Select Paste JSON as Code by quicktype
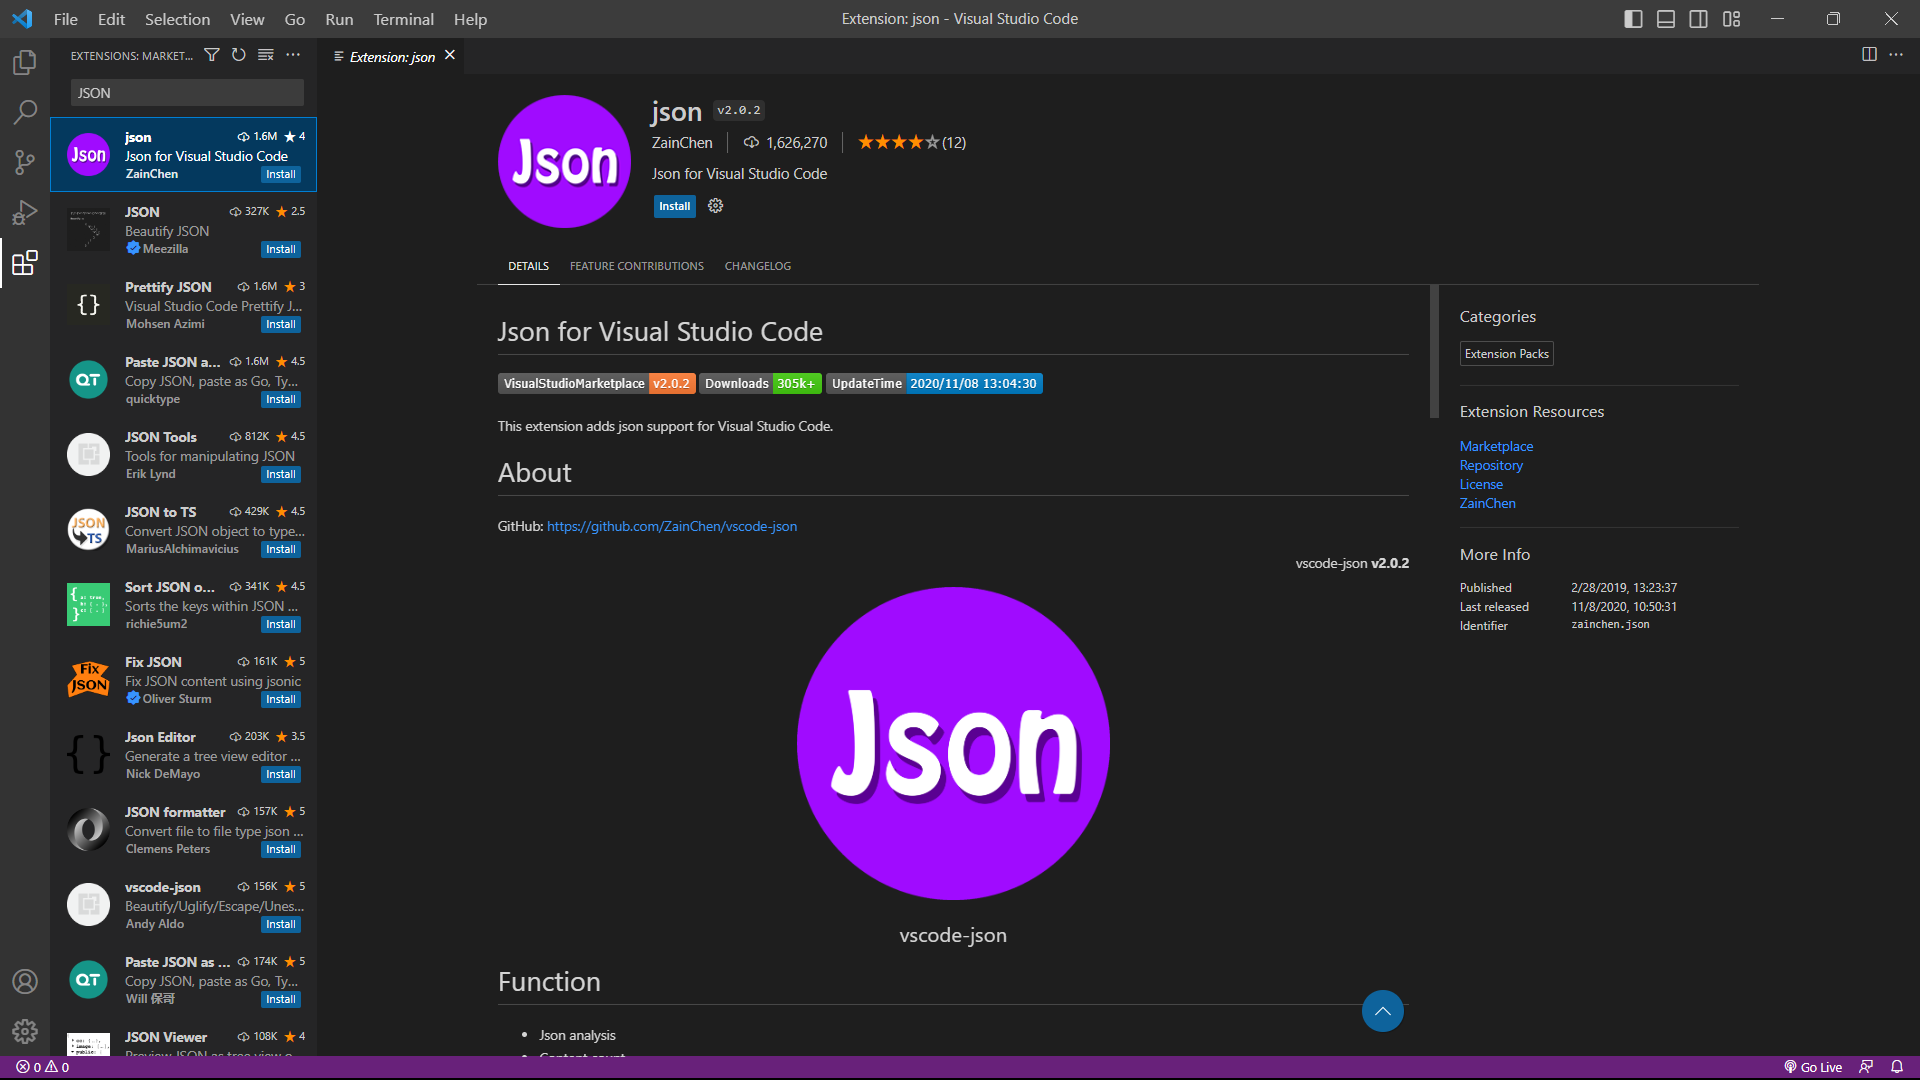 click(x=184, y=380)
